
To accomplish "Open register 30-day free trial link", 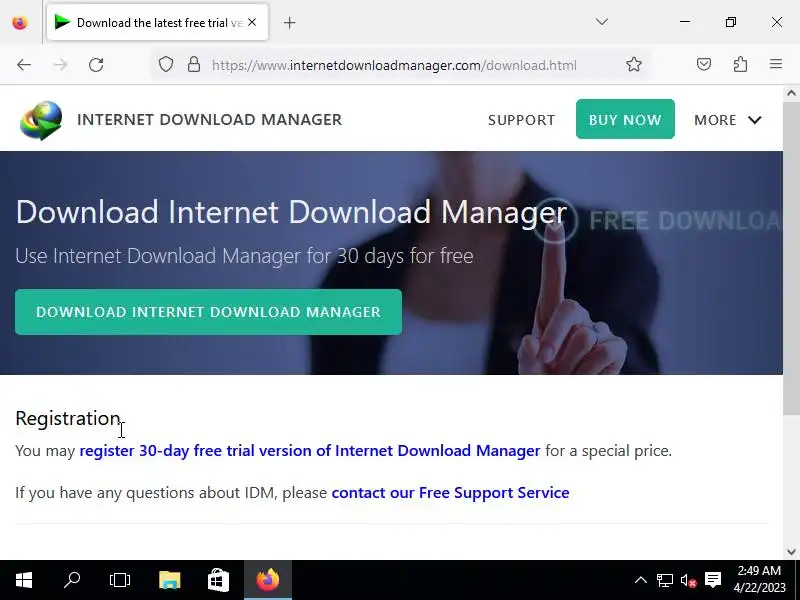I will pyautogui.click(x=310, y=451).
